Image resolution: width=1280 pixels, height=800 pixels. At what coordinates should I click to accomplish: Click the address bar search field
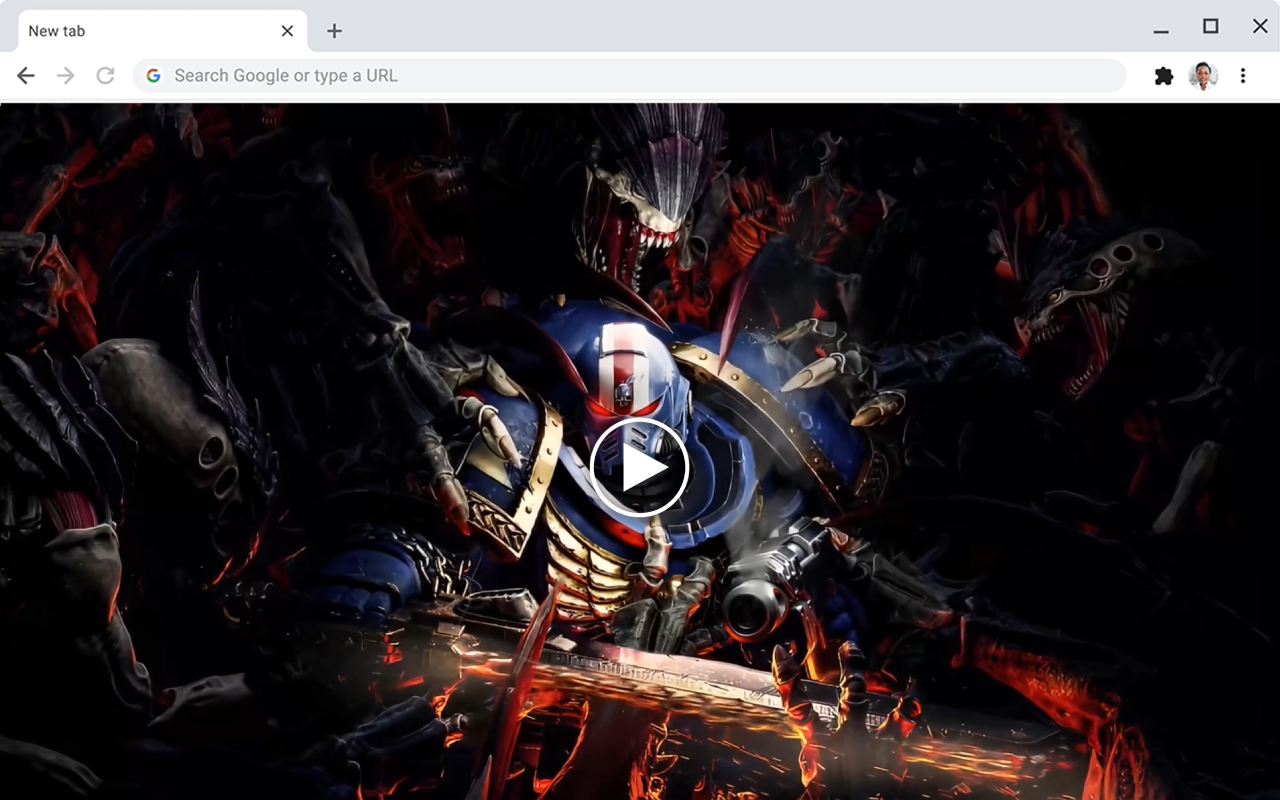click(x=629, y=76)
